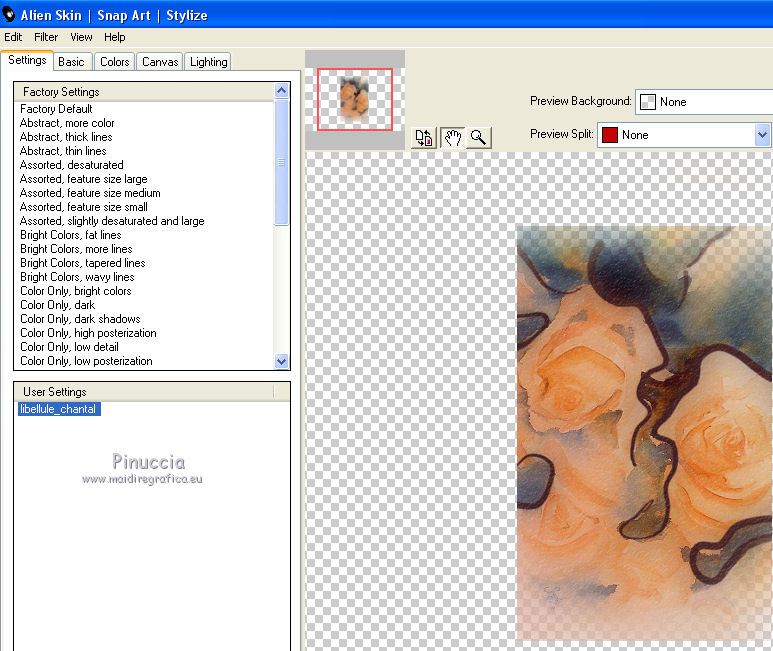This screenshot has width=773, height=651.
Task: Select 'Abstract, more color' preset
Action: tap(67, 123)
